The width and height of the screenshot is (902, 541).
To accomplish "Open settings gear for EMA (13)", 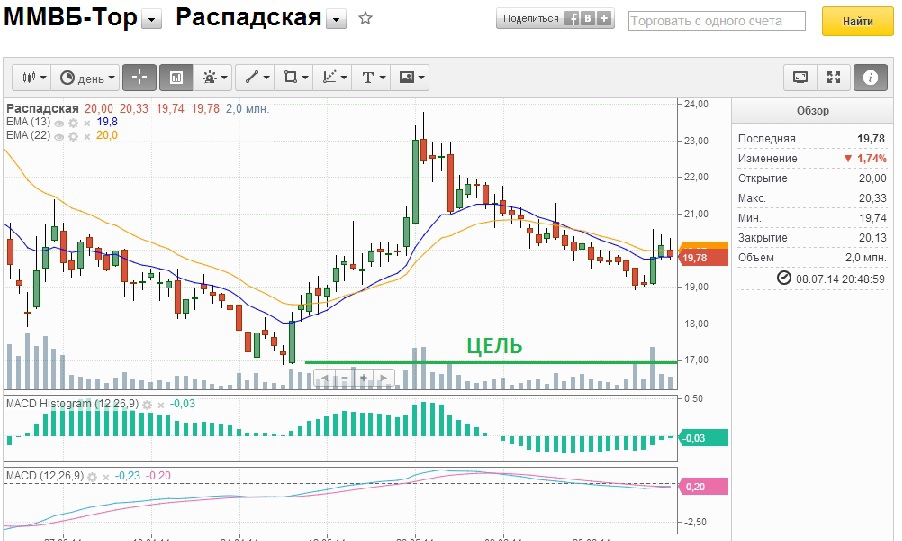I will [73, 122].
